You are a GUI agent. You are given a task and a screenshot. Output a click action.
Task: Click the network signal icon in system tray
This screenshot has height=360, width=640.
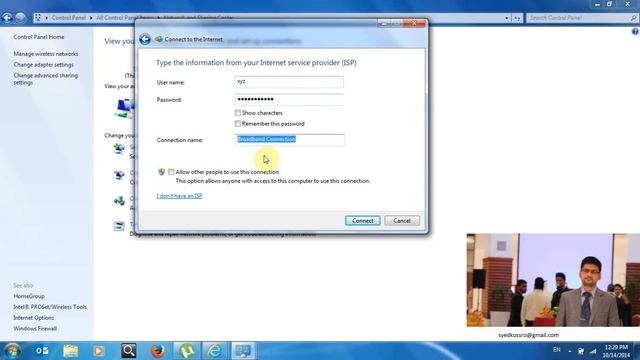593,351
